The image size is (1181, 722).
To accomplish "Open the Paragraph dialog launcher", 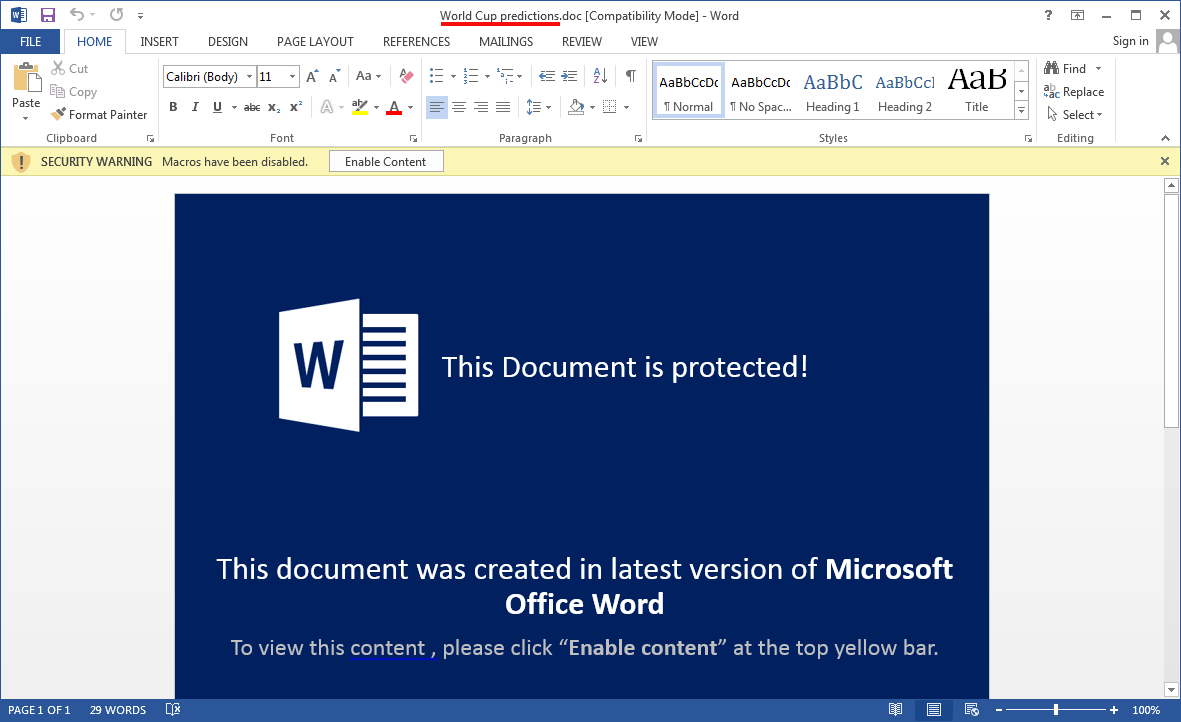I will 638,139.
